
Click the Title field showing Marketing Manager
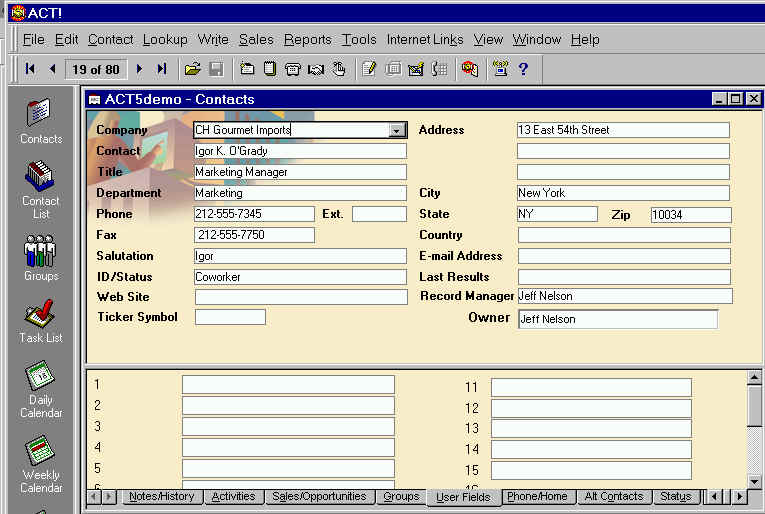(300, 172)
